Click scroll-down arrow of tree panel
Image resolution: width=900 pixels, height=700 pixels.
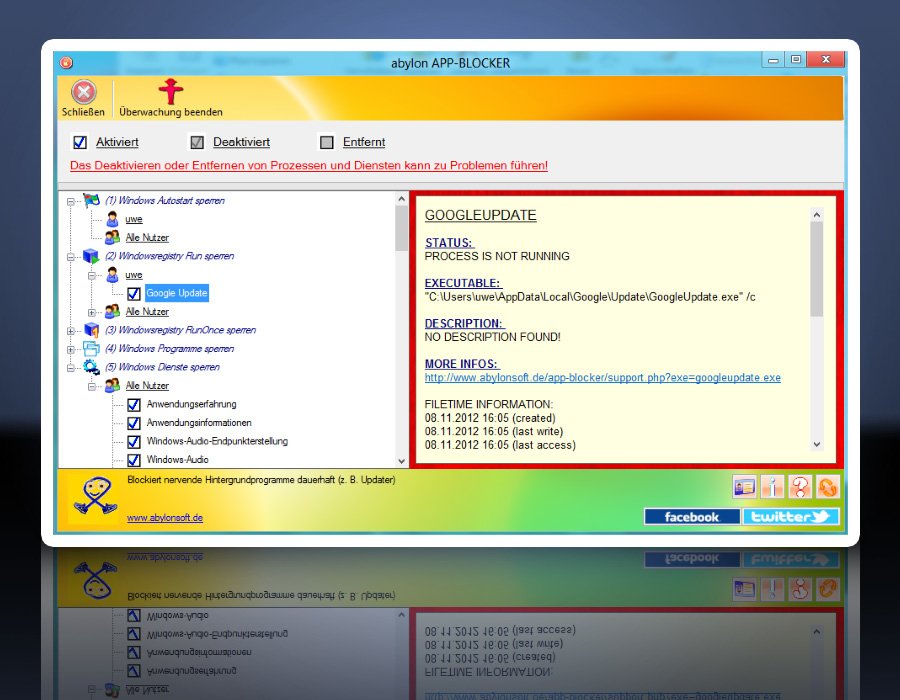click(x=401, y=461)
